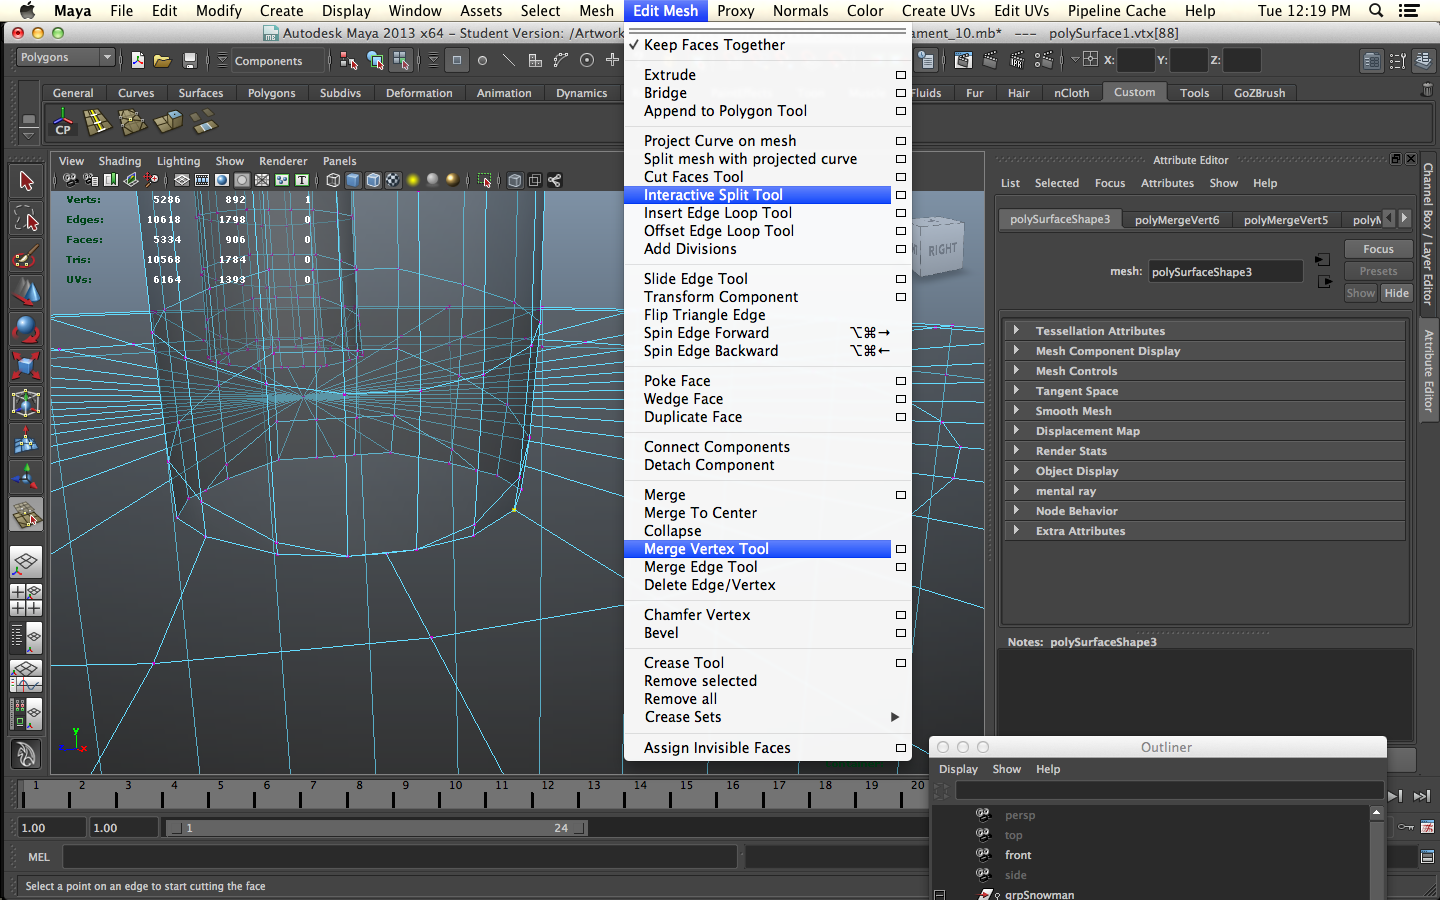Open Bevel options box
1440x900 pixels.
click(901, 633)
